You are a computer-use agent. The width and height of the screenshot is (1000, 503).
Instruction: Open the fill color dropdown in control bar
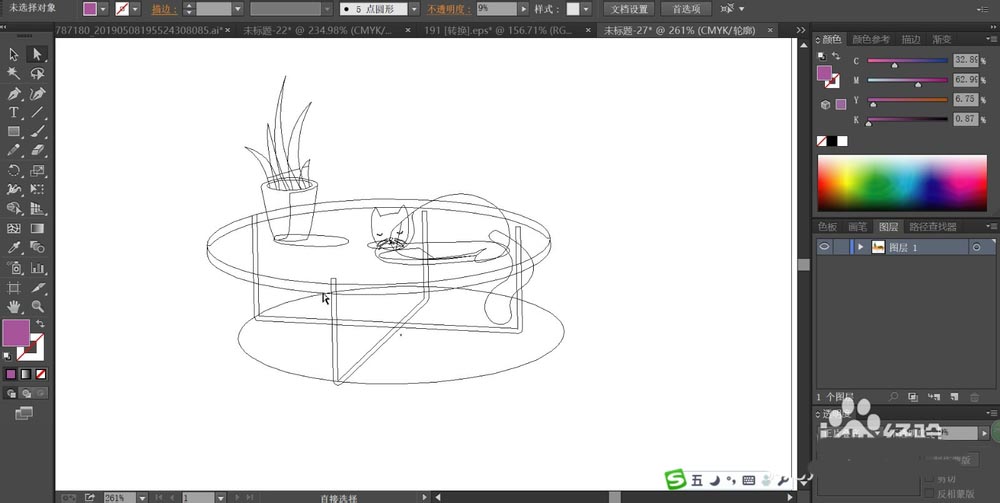103,10
